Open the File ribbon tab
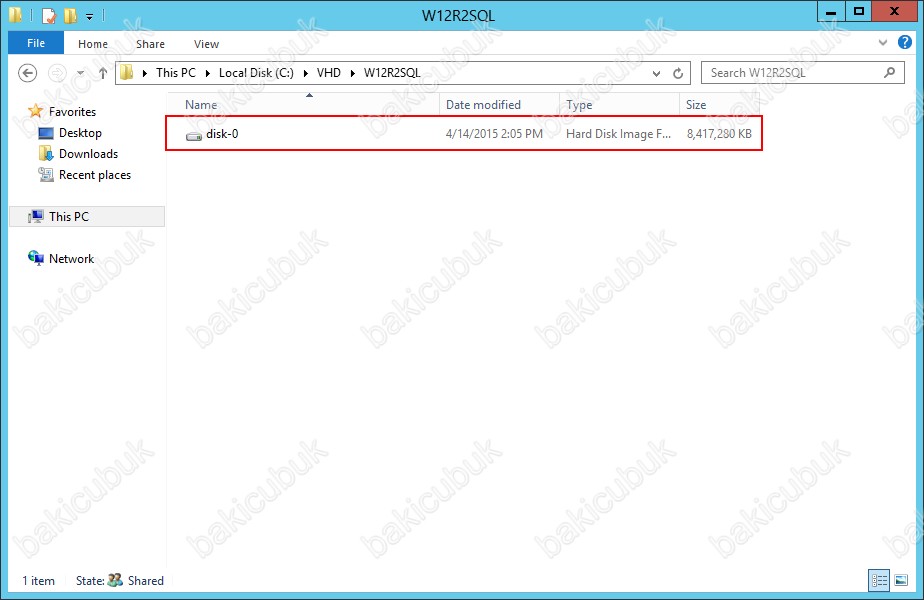The image size is (924, 600). click(35, 43)
